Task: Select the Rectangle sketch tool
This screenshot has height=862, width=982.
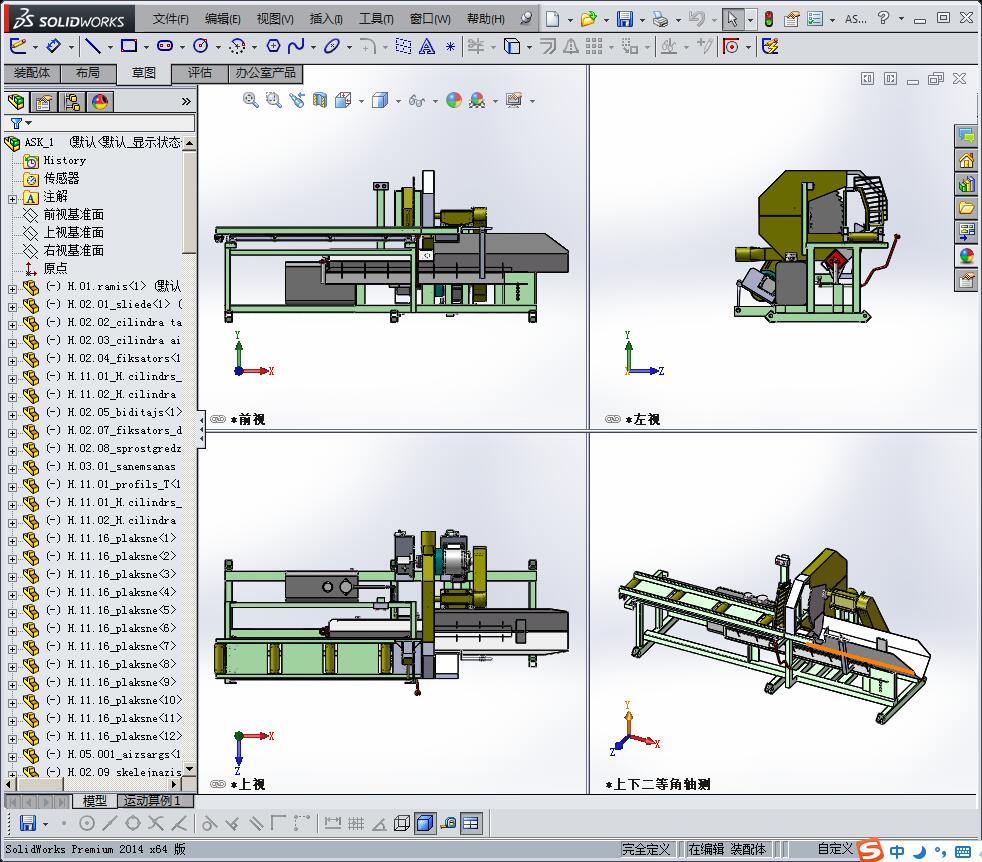Action: [x=128, y=46]
